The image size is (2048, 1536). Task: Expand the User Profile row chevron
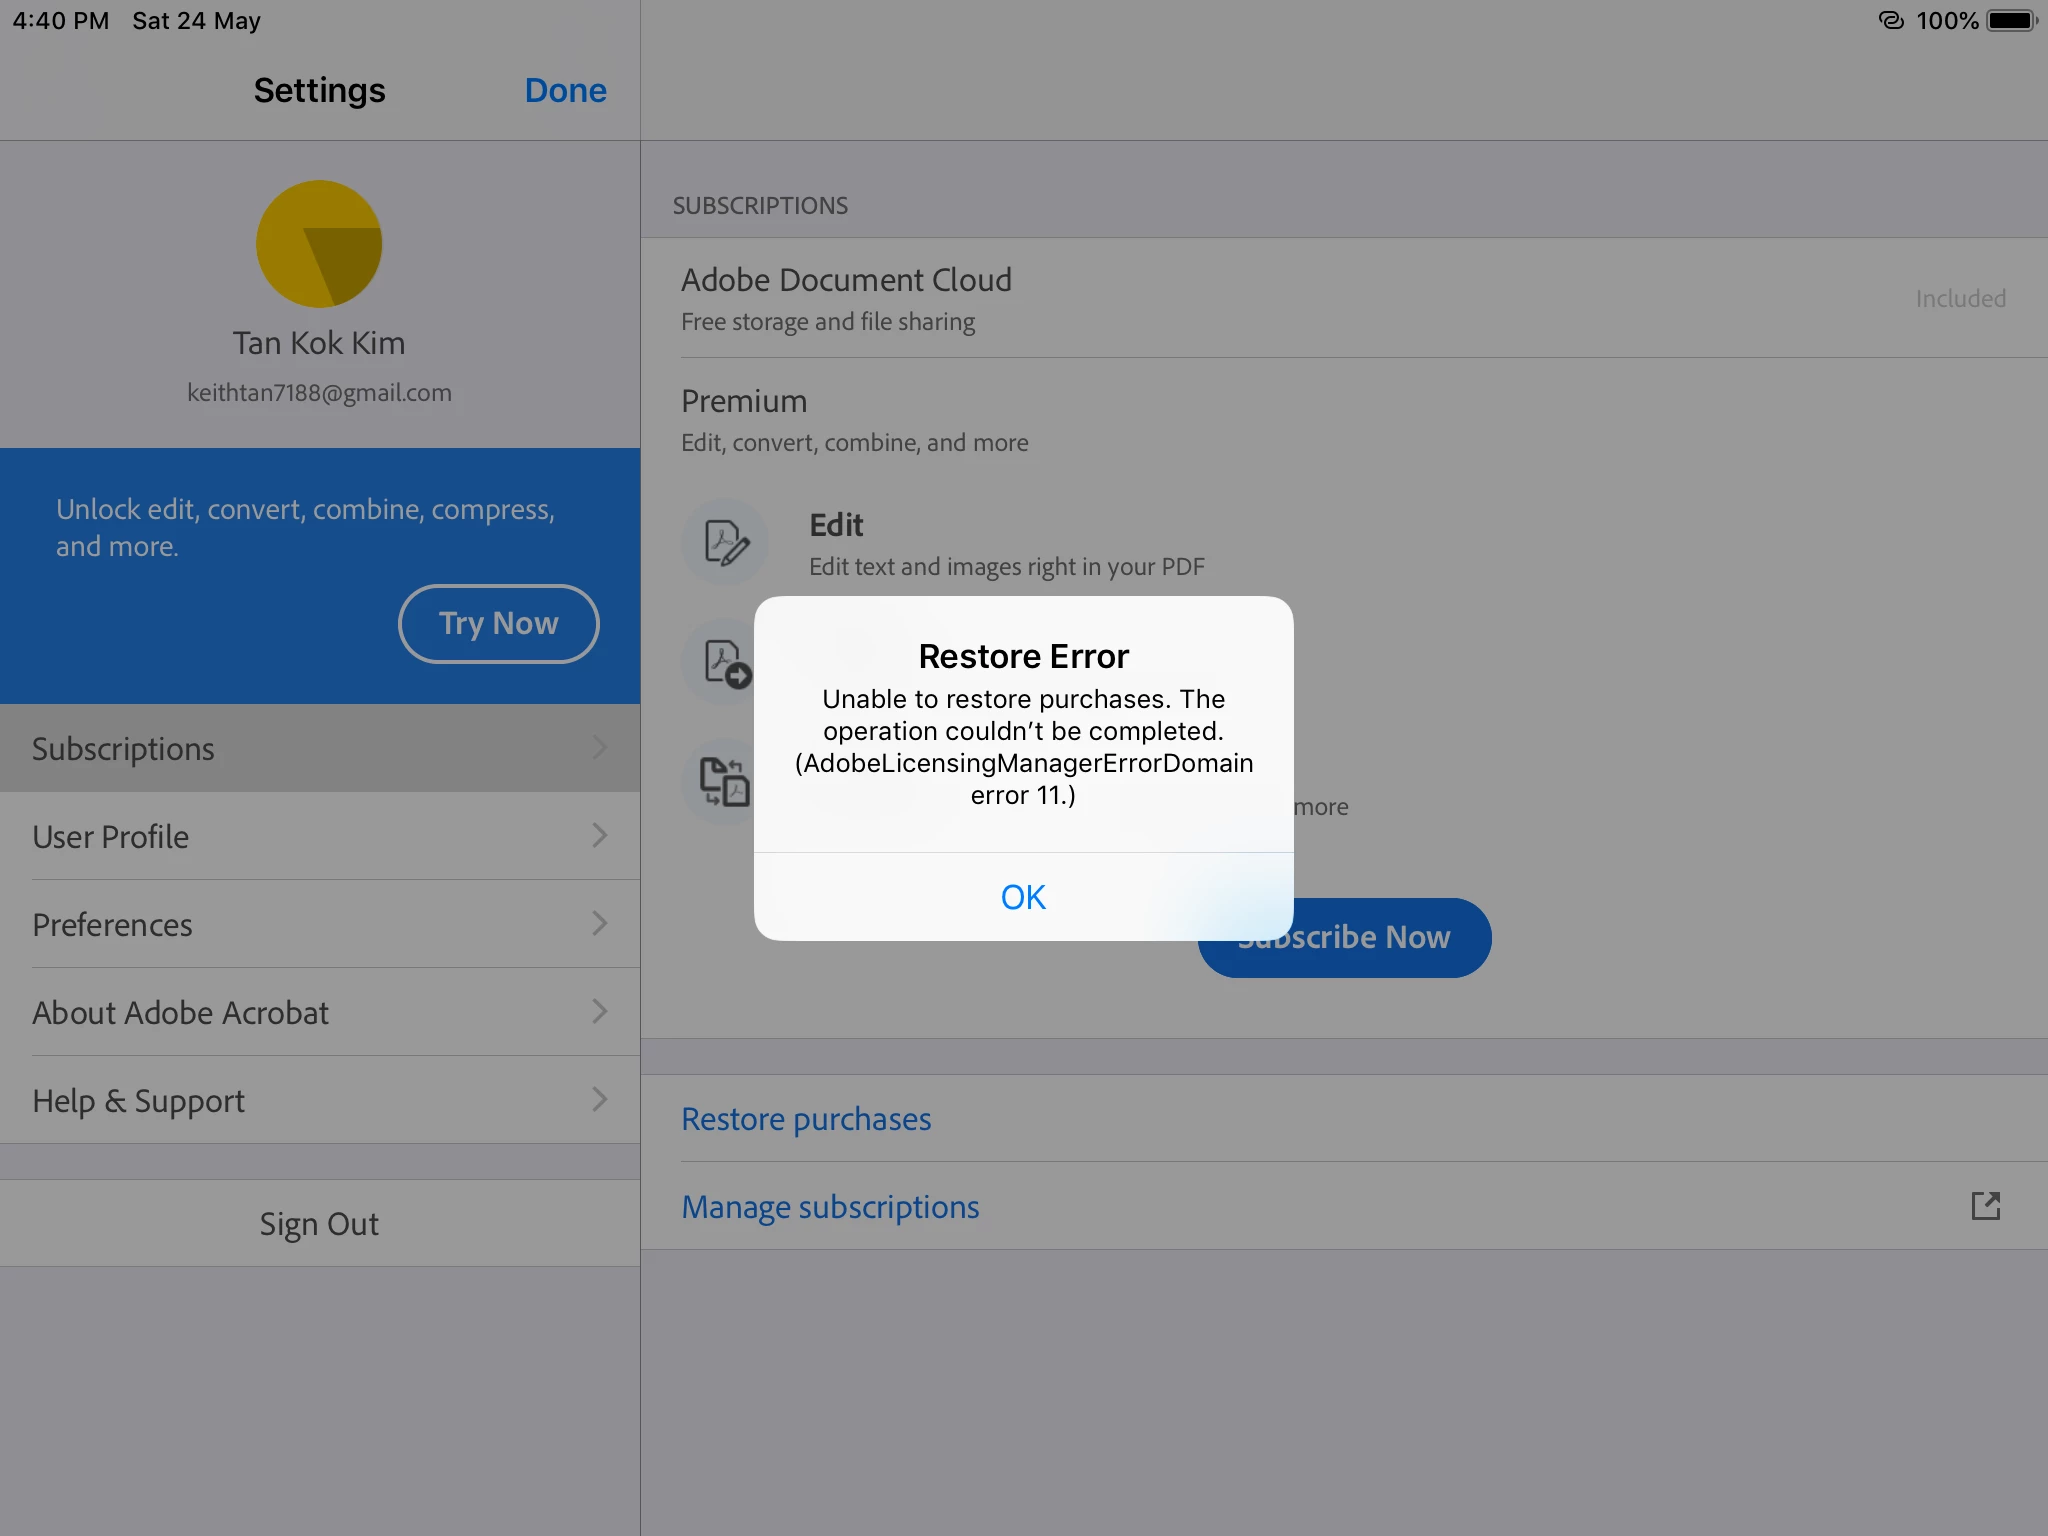tap(599, 836)
